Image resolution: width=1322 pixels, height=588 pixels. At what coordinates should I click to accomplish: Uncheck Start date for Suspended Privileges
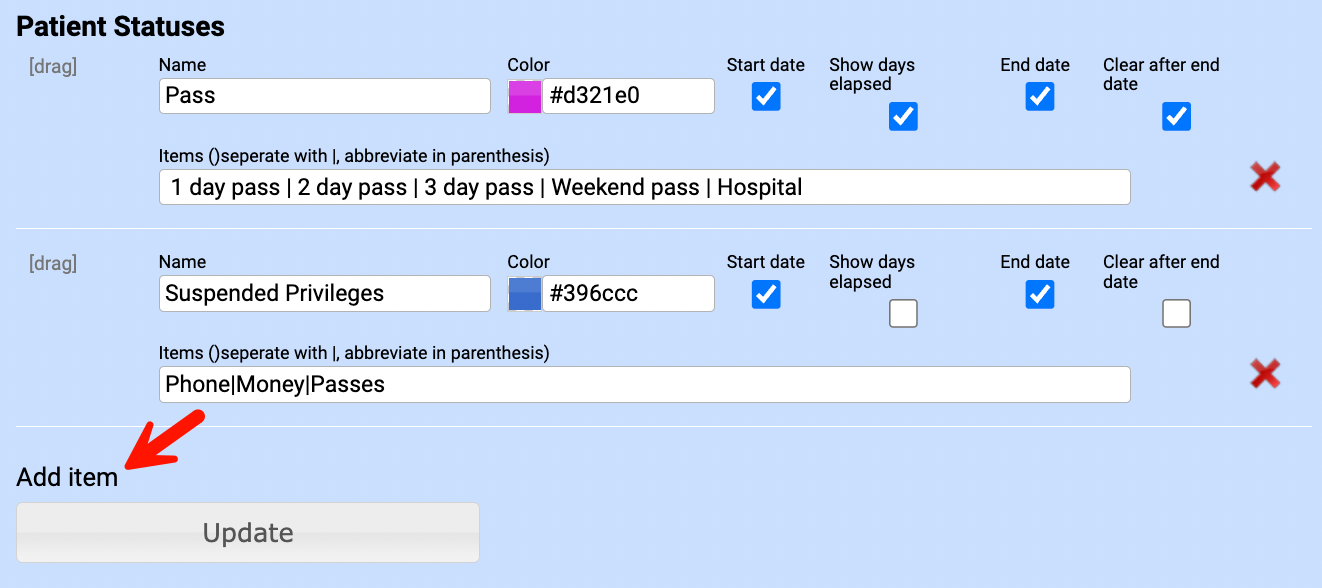(x=766, y=294)
